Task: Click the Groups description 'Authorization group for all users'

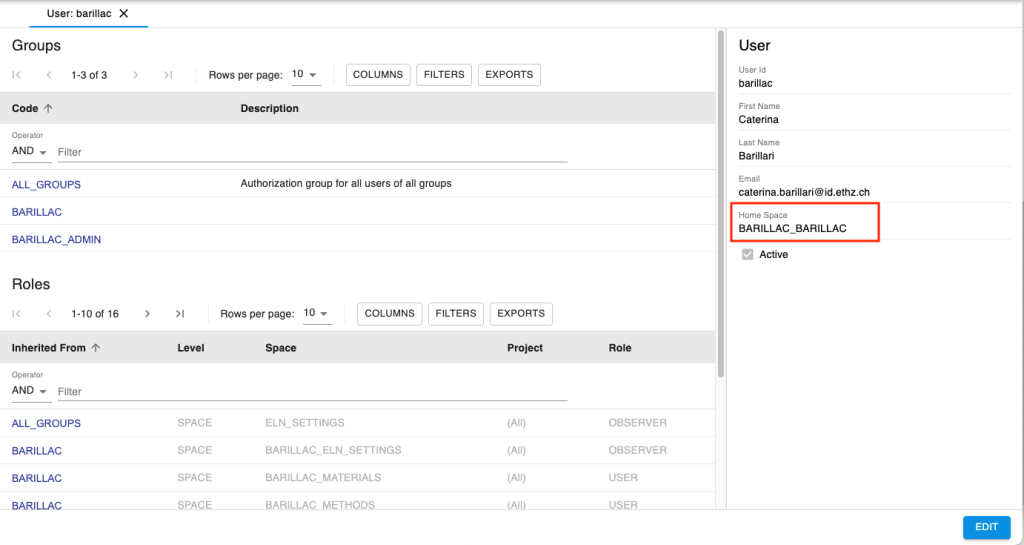Action: (x=346, y=184)
